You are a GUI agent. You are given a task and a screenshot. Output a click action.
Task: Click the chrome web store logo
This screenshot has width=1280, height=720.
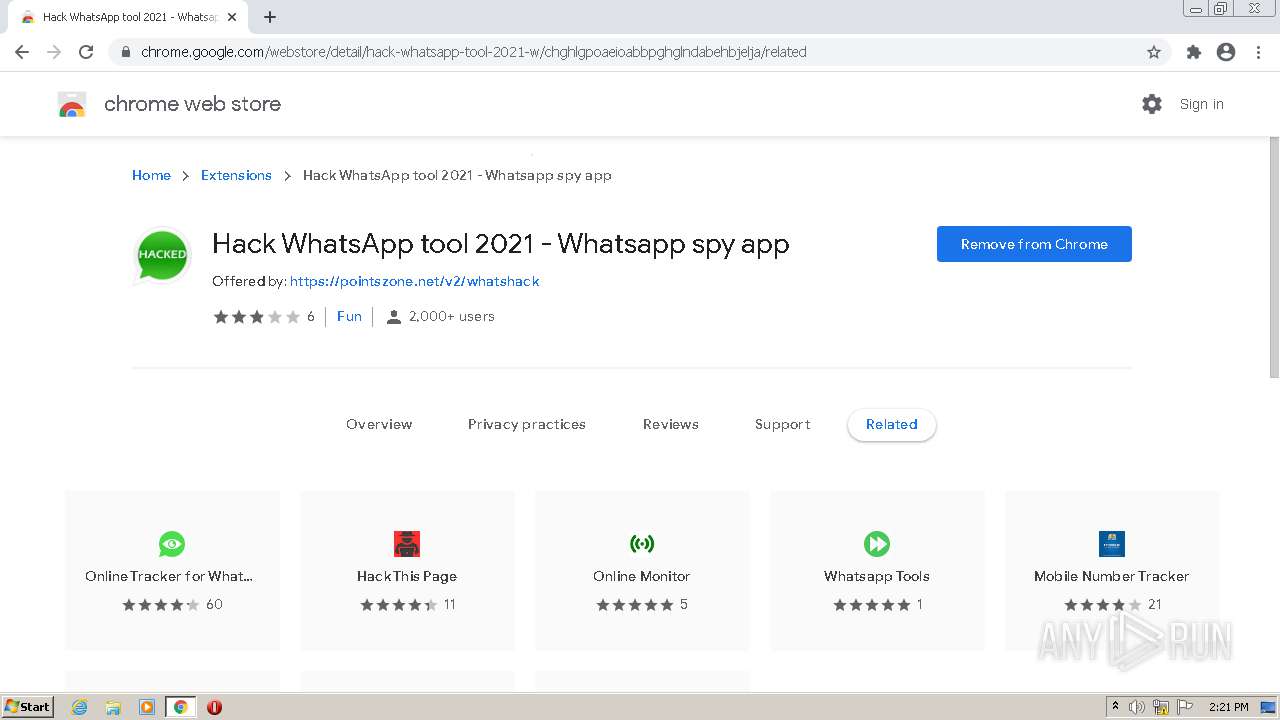point(72,104)
